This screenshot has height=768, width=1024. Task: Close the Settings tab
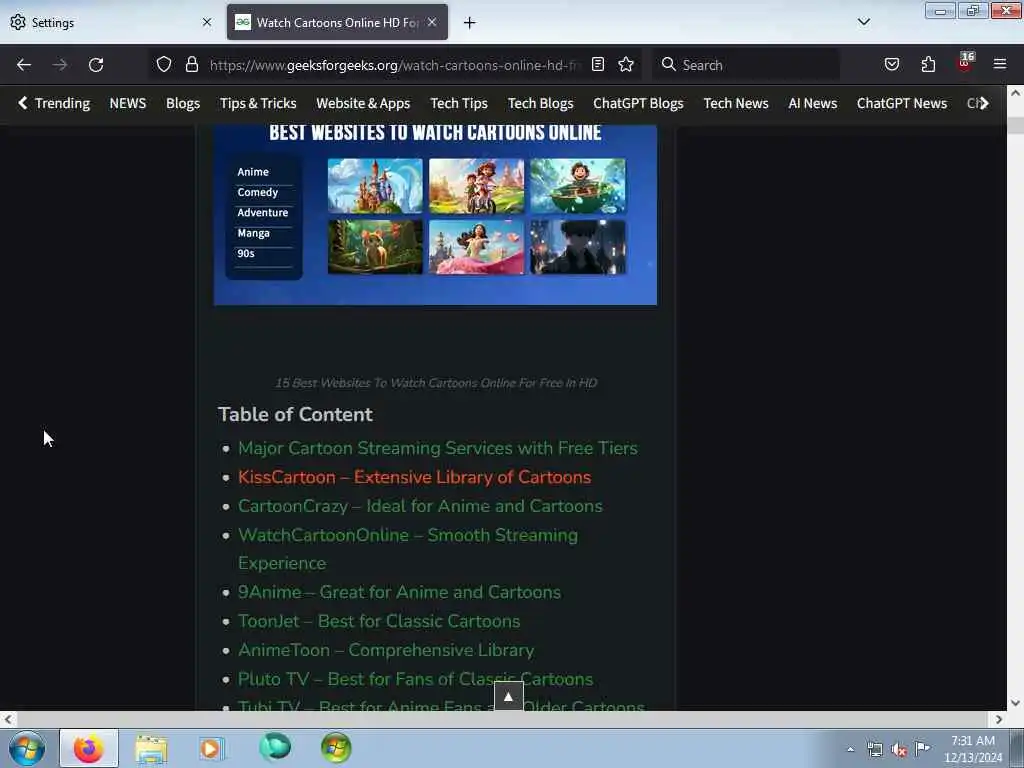207,22
